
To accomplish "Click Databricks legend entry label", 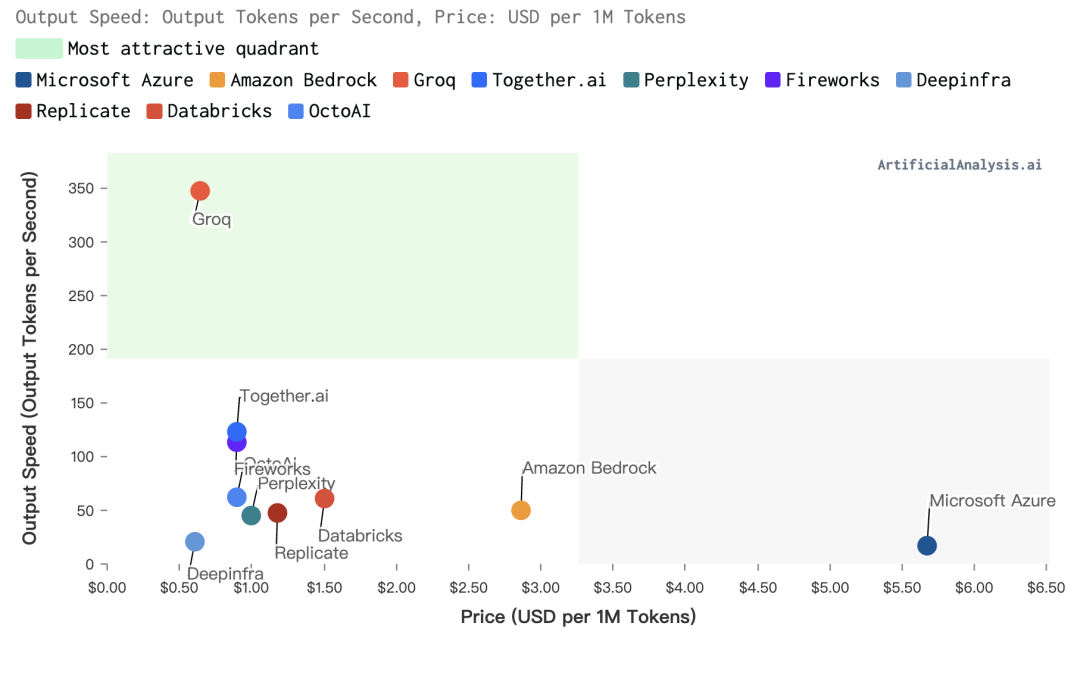I will [219, 111].
